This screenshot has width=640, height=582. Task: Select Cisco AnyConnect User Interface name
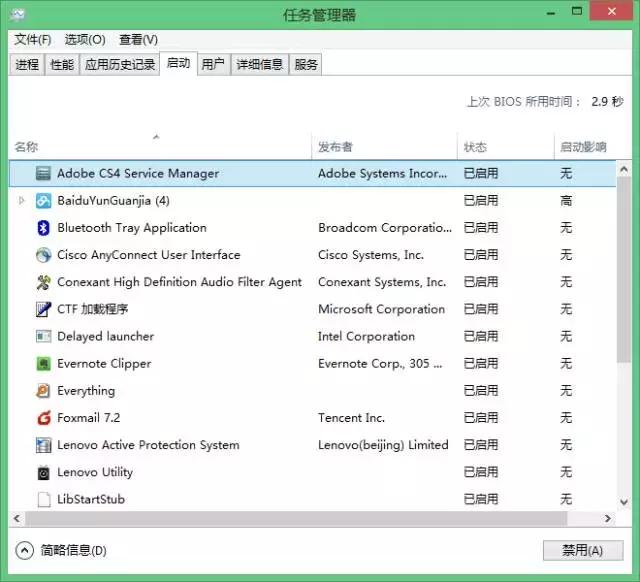149,255
